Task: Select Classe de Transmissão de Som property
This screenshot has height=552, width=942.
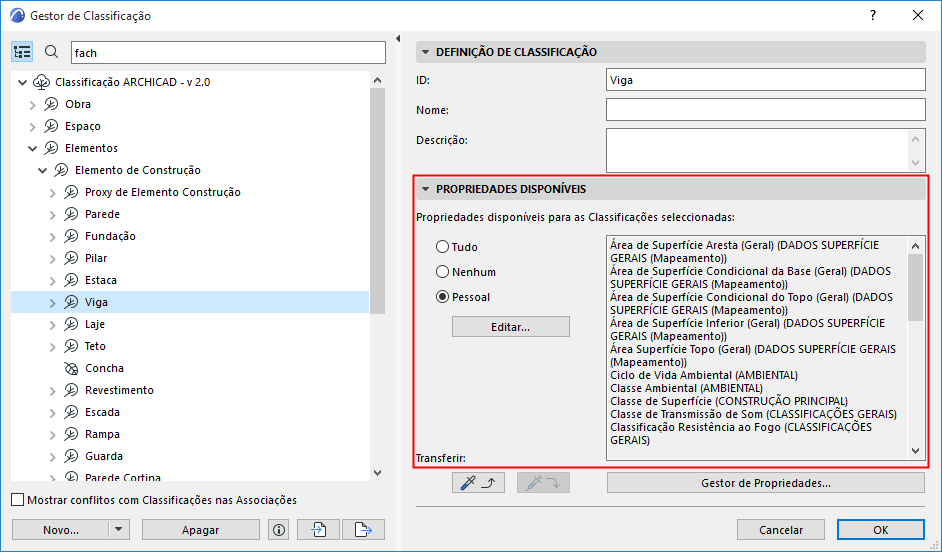Action: [753, 414]
